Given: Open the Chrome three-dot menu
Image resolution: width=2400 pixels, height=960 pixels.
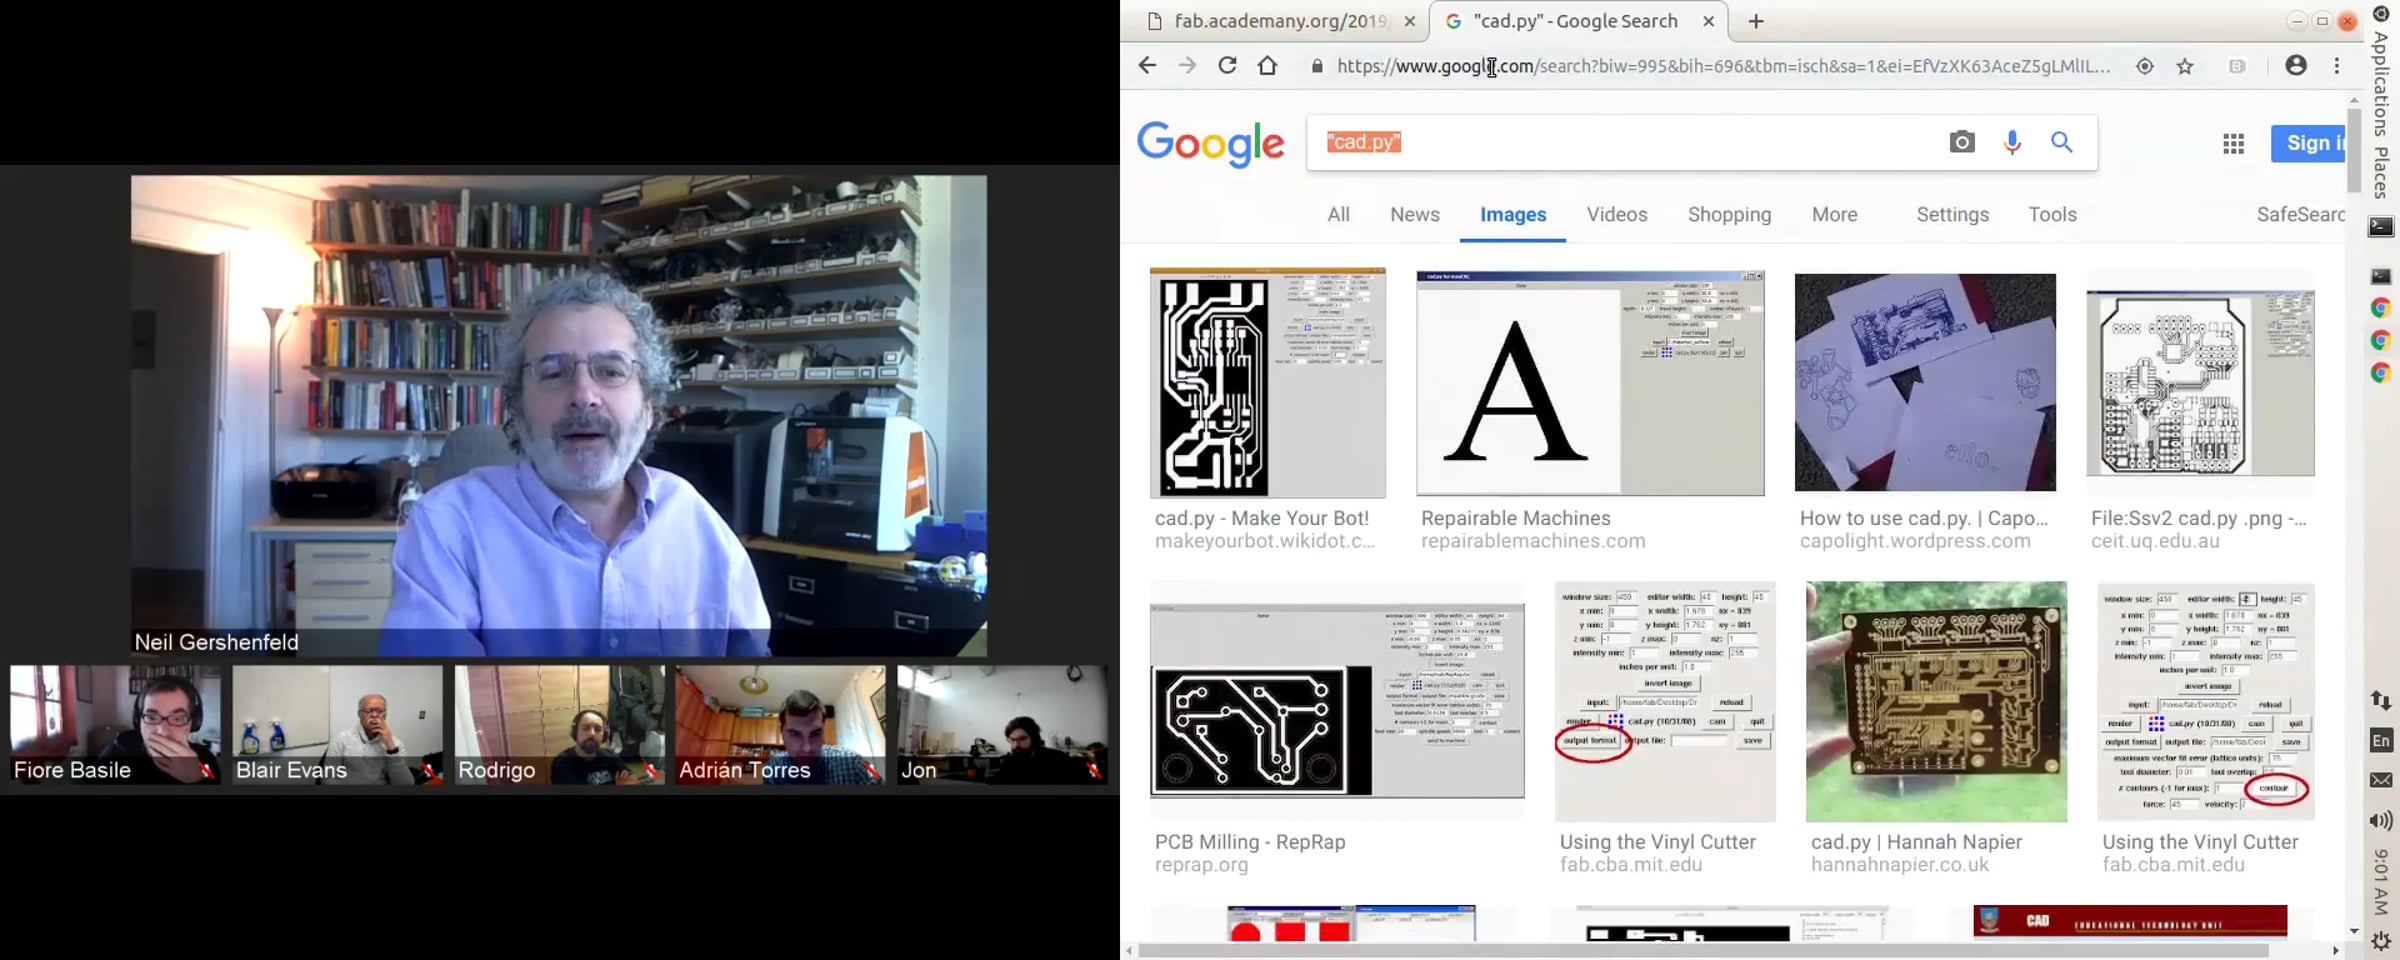Looking at the screenshot, I should pos(2337,66).
